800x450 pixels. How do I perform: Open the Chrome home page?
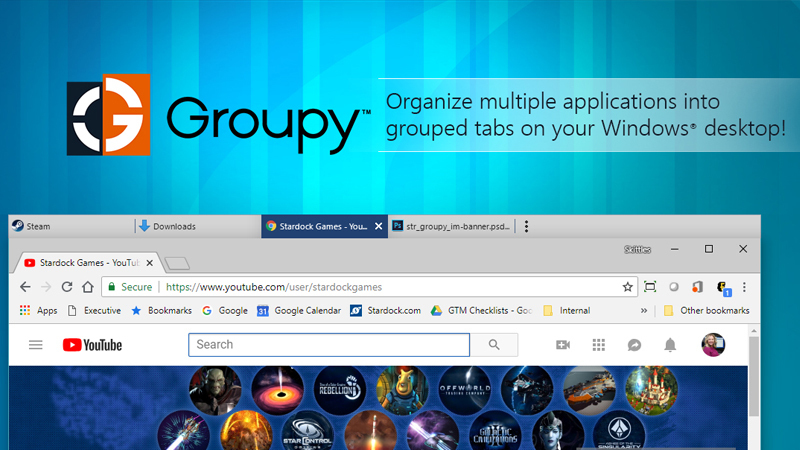click(x=88, y=287)
